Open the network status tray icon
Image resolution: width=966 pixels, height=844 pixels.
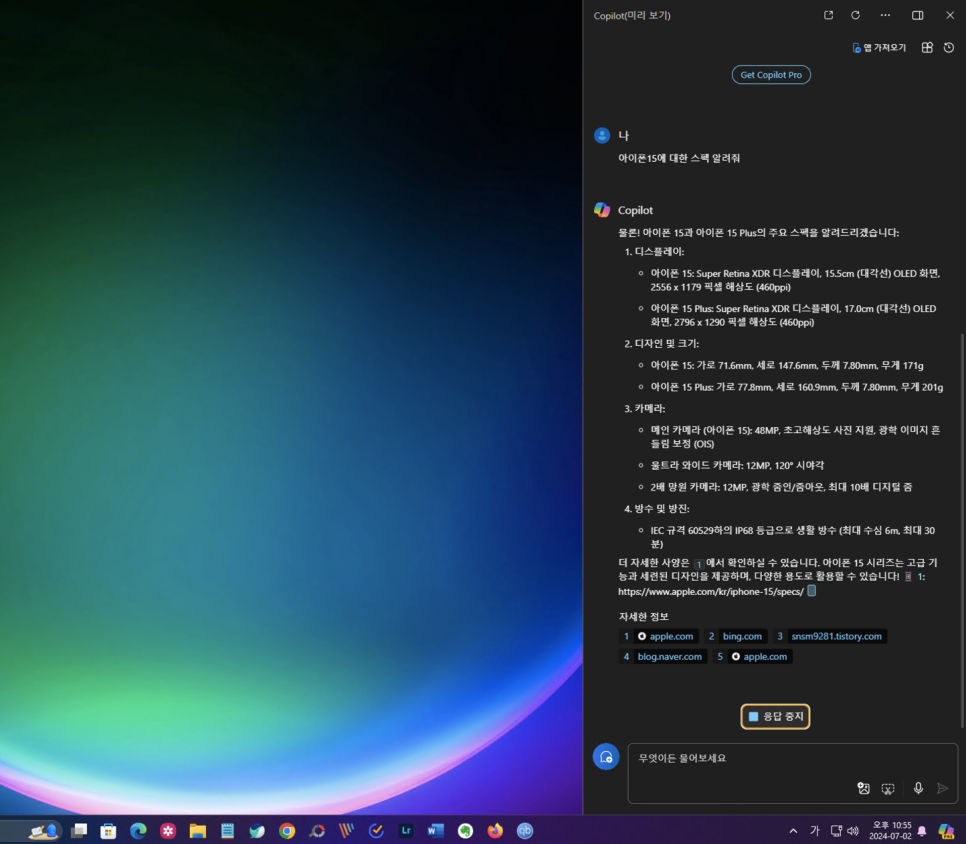click(x=836, y=830)
